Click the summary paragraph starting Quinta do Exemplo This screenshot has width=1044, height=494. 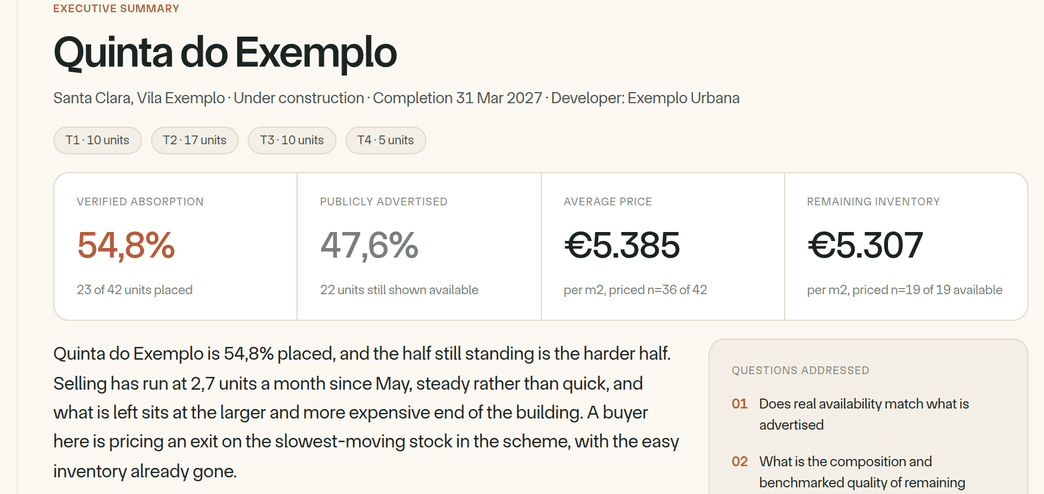366,413
